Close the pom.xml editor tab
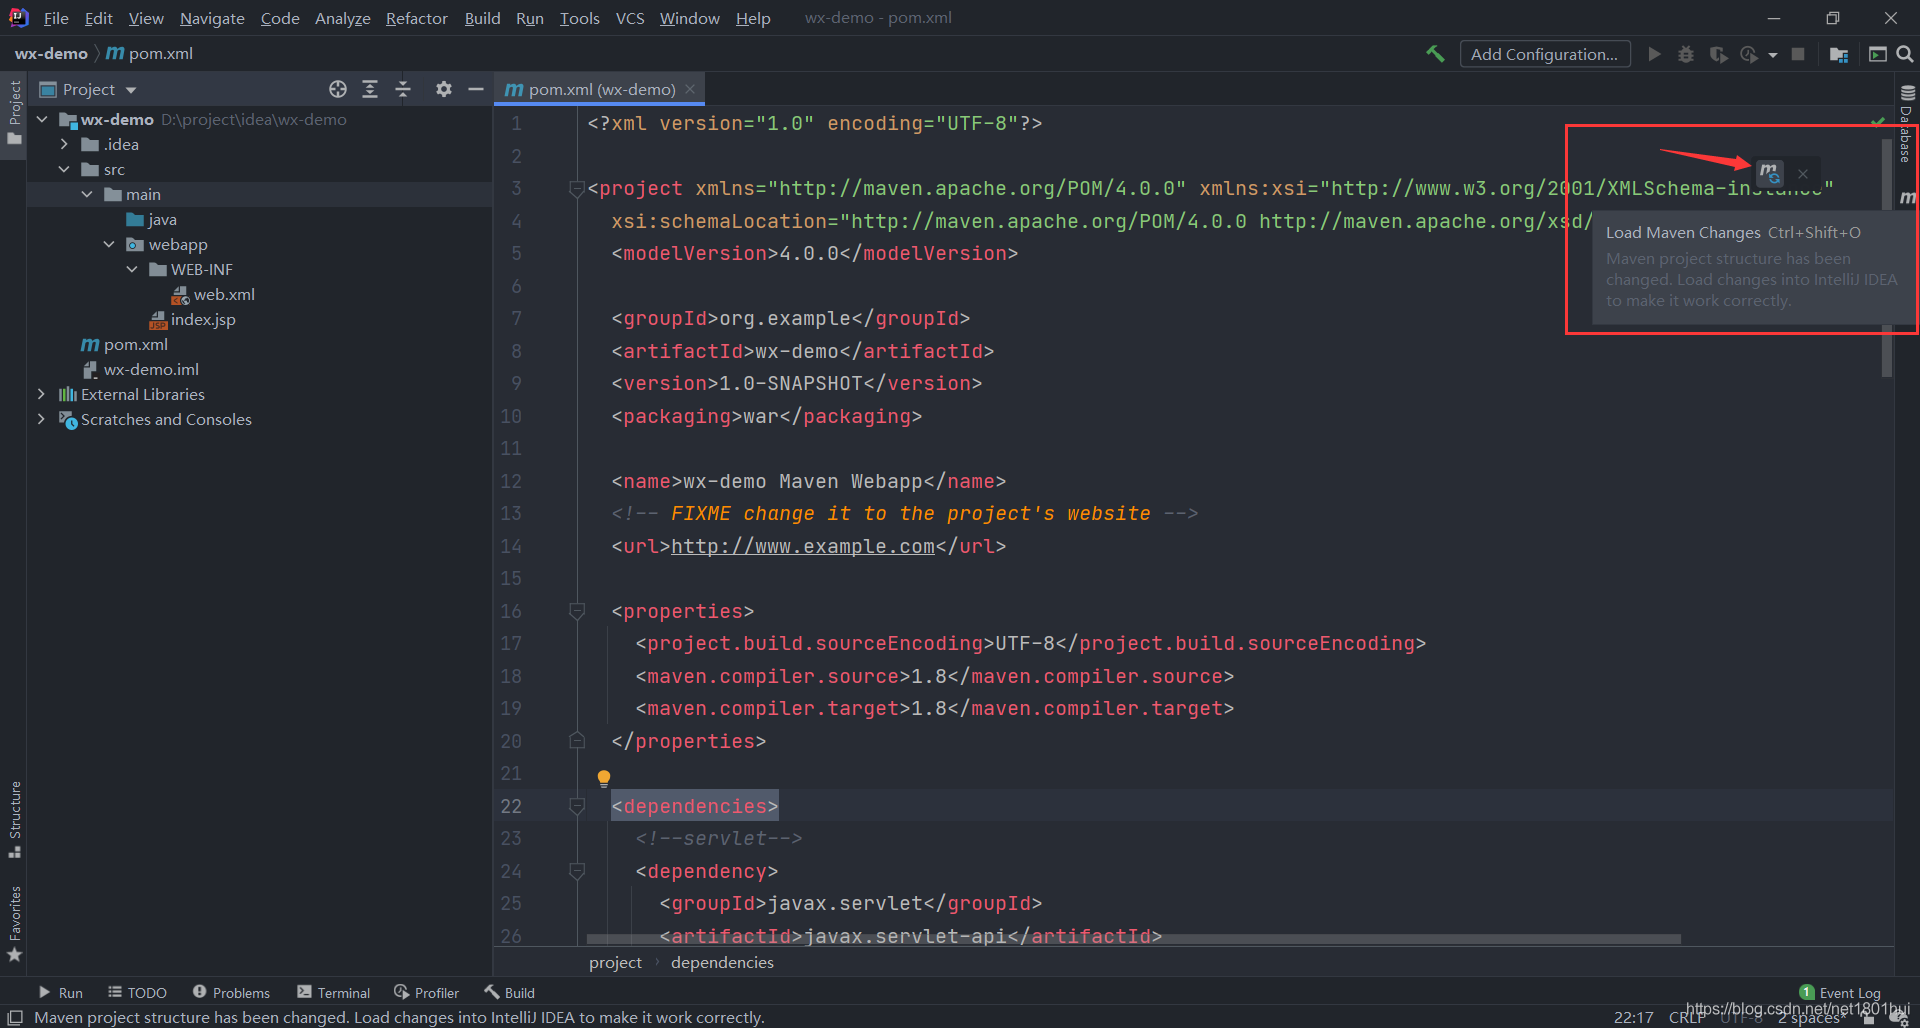The image size is (1920, 1028). 690,89
